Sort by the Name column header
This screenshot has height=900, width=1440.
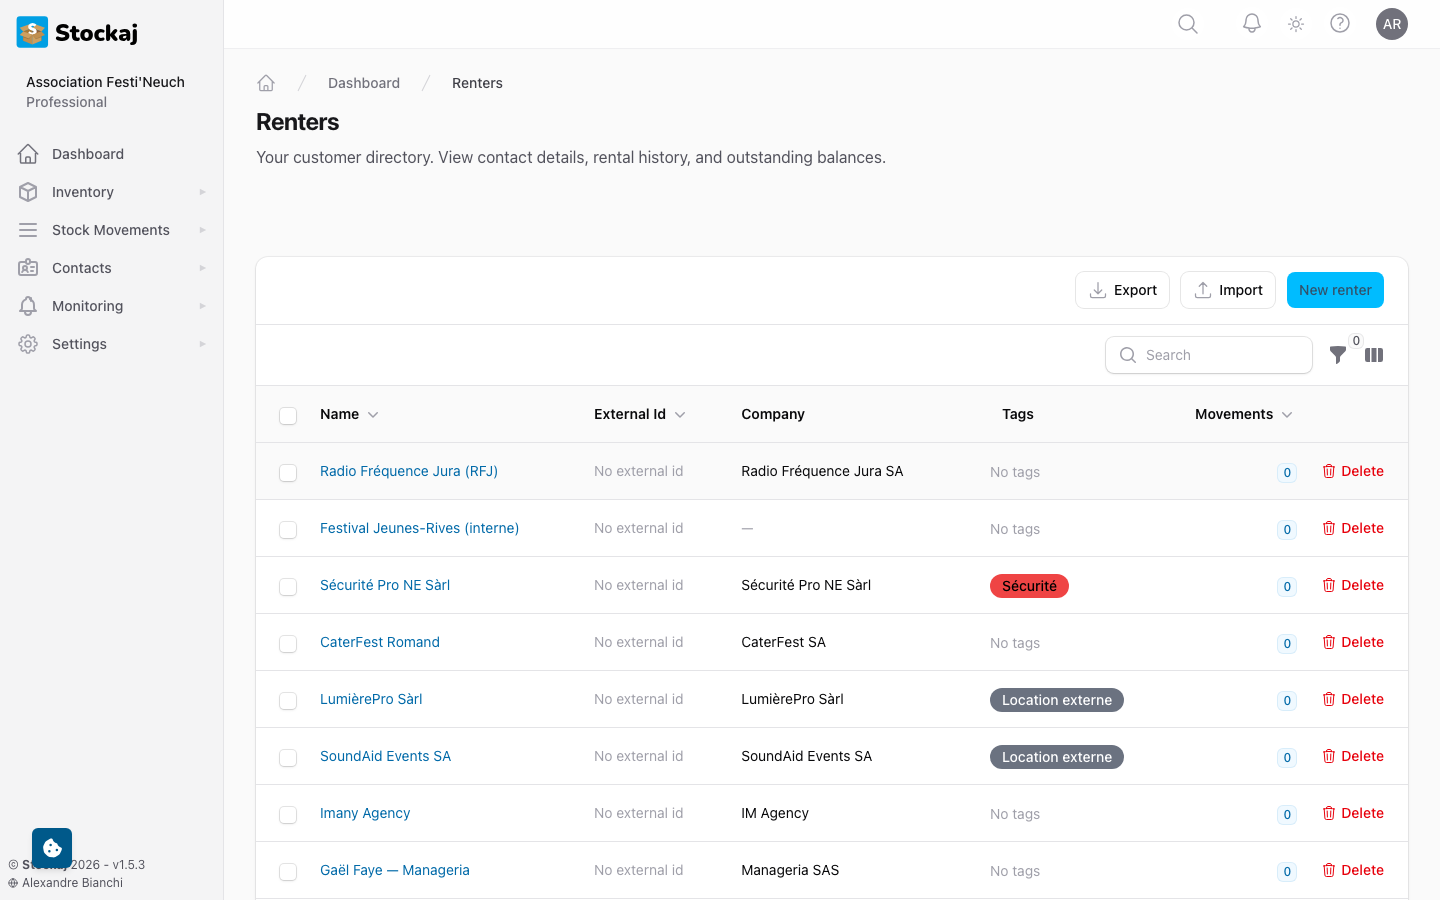coord(349,414)
